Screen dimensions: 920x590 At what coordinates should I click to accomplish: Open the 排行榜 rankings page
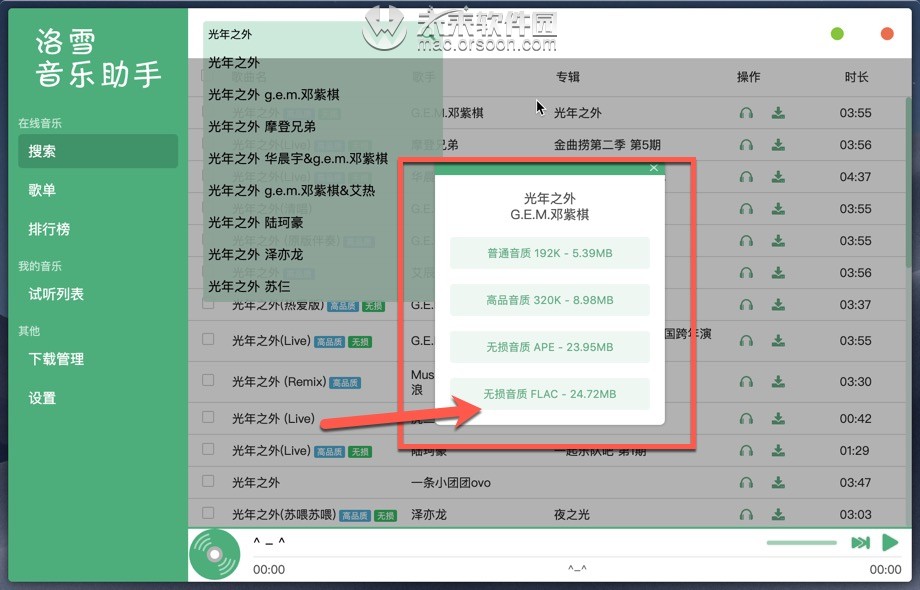tap(98, 229)
